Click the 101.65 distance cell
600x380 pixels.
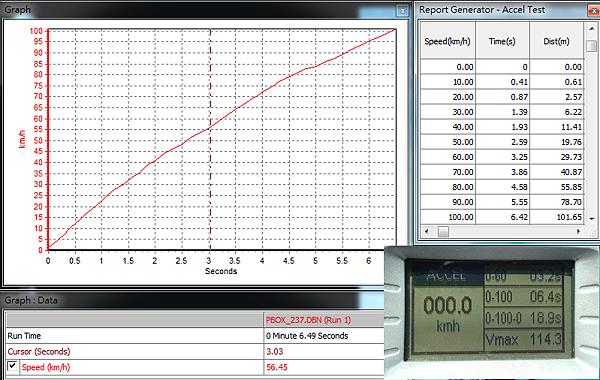[557, 217]
